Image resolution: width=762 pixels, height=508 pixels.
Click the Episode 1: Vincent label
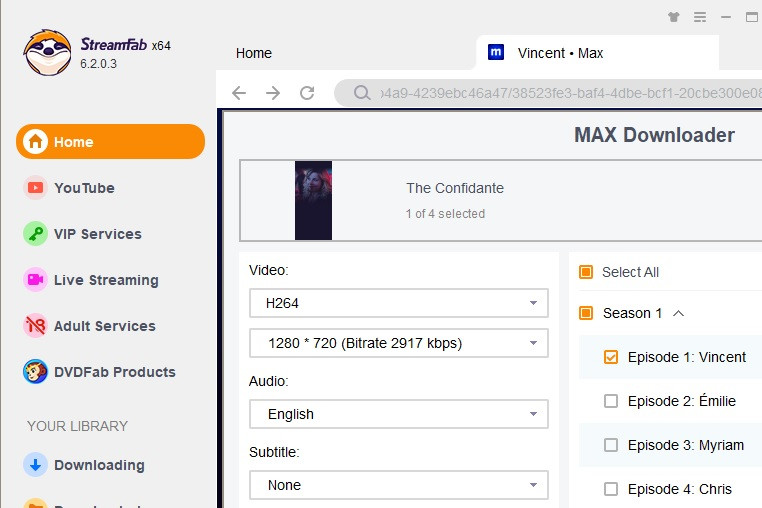coord(687,357)
